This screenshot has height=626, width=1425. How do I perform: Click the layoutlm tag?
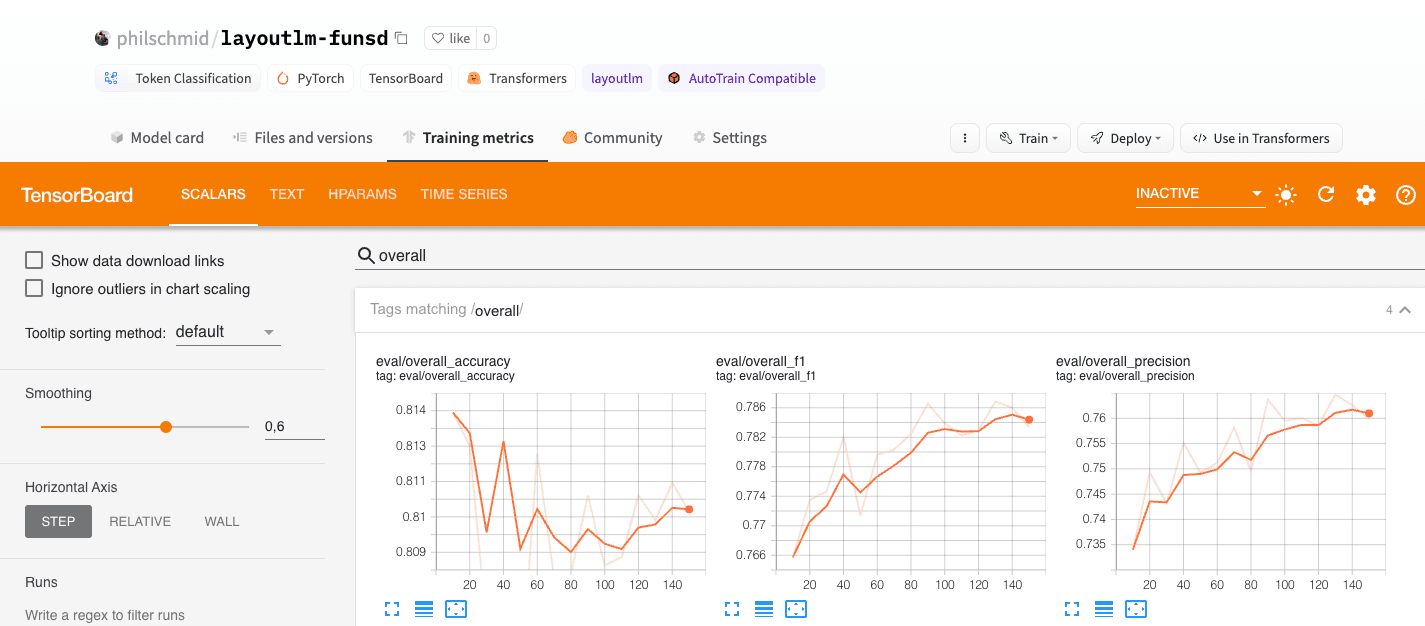[617, 78]
